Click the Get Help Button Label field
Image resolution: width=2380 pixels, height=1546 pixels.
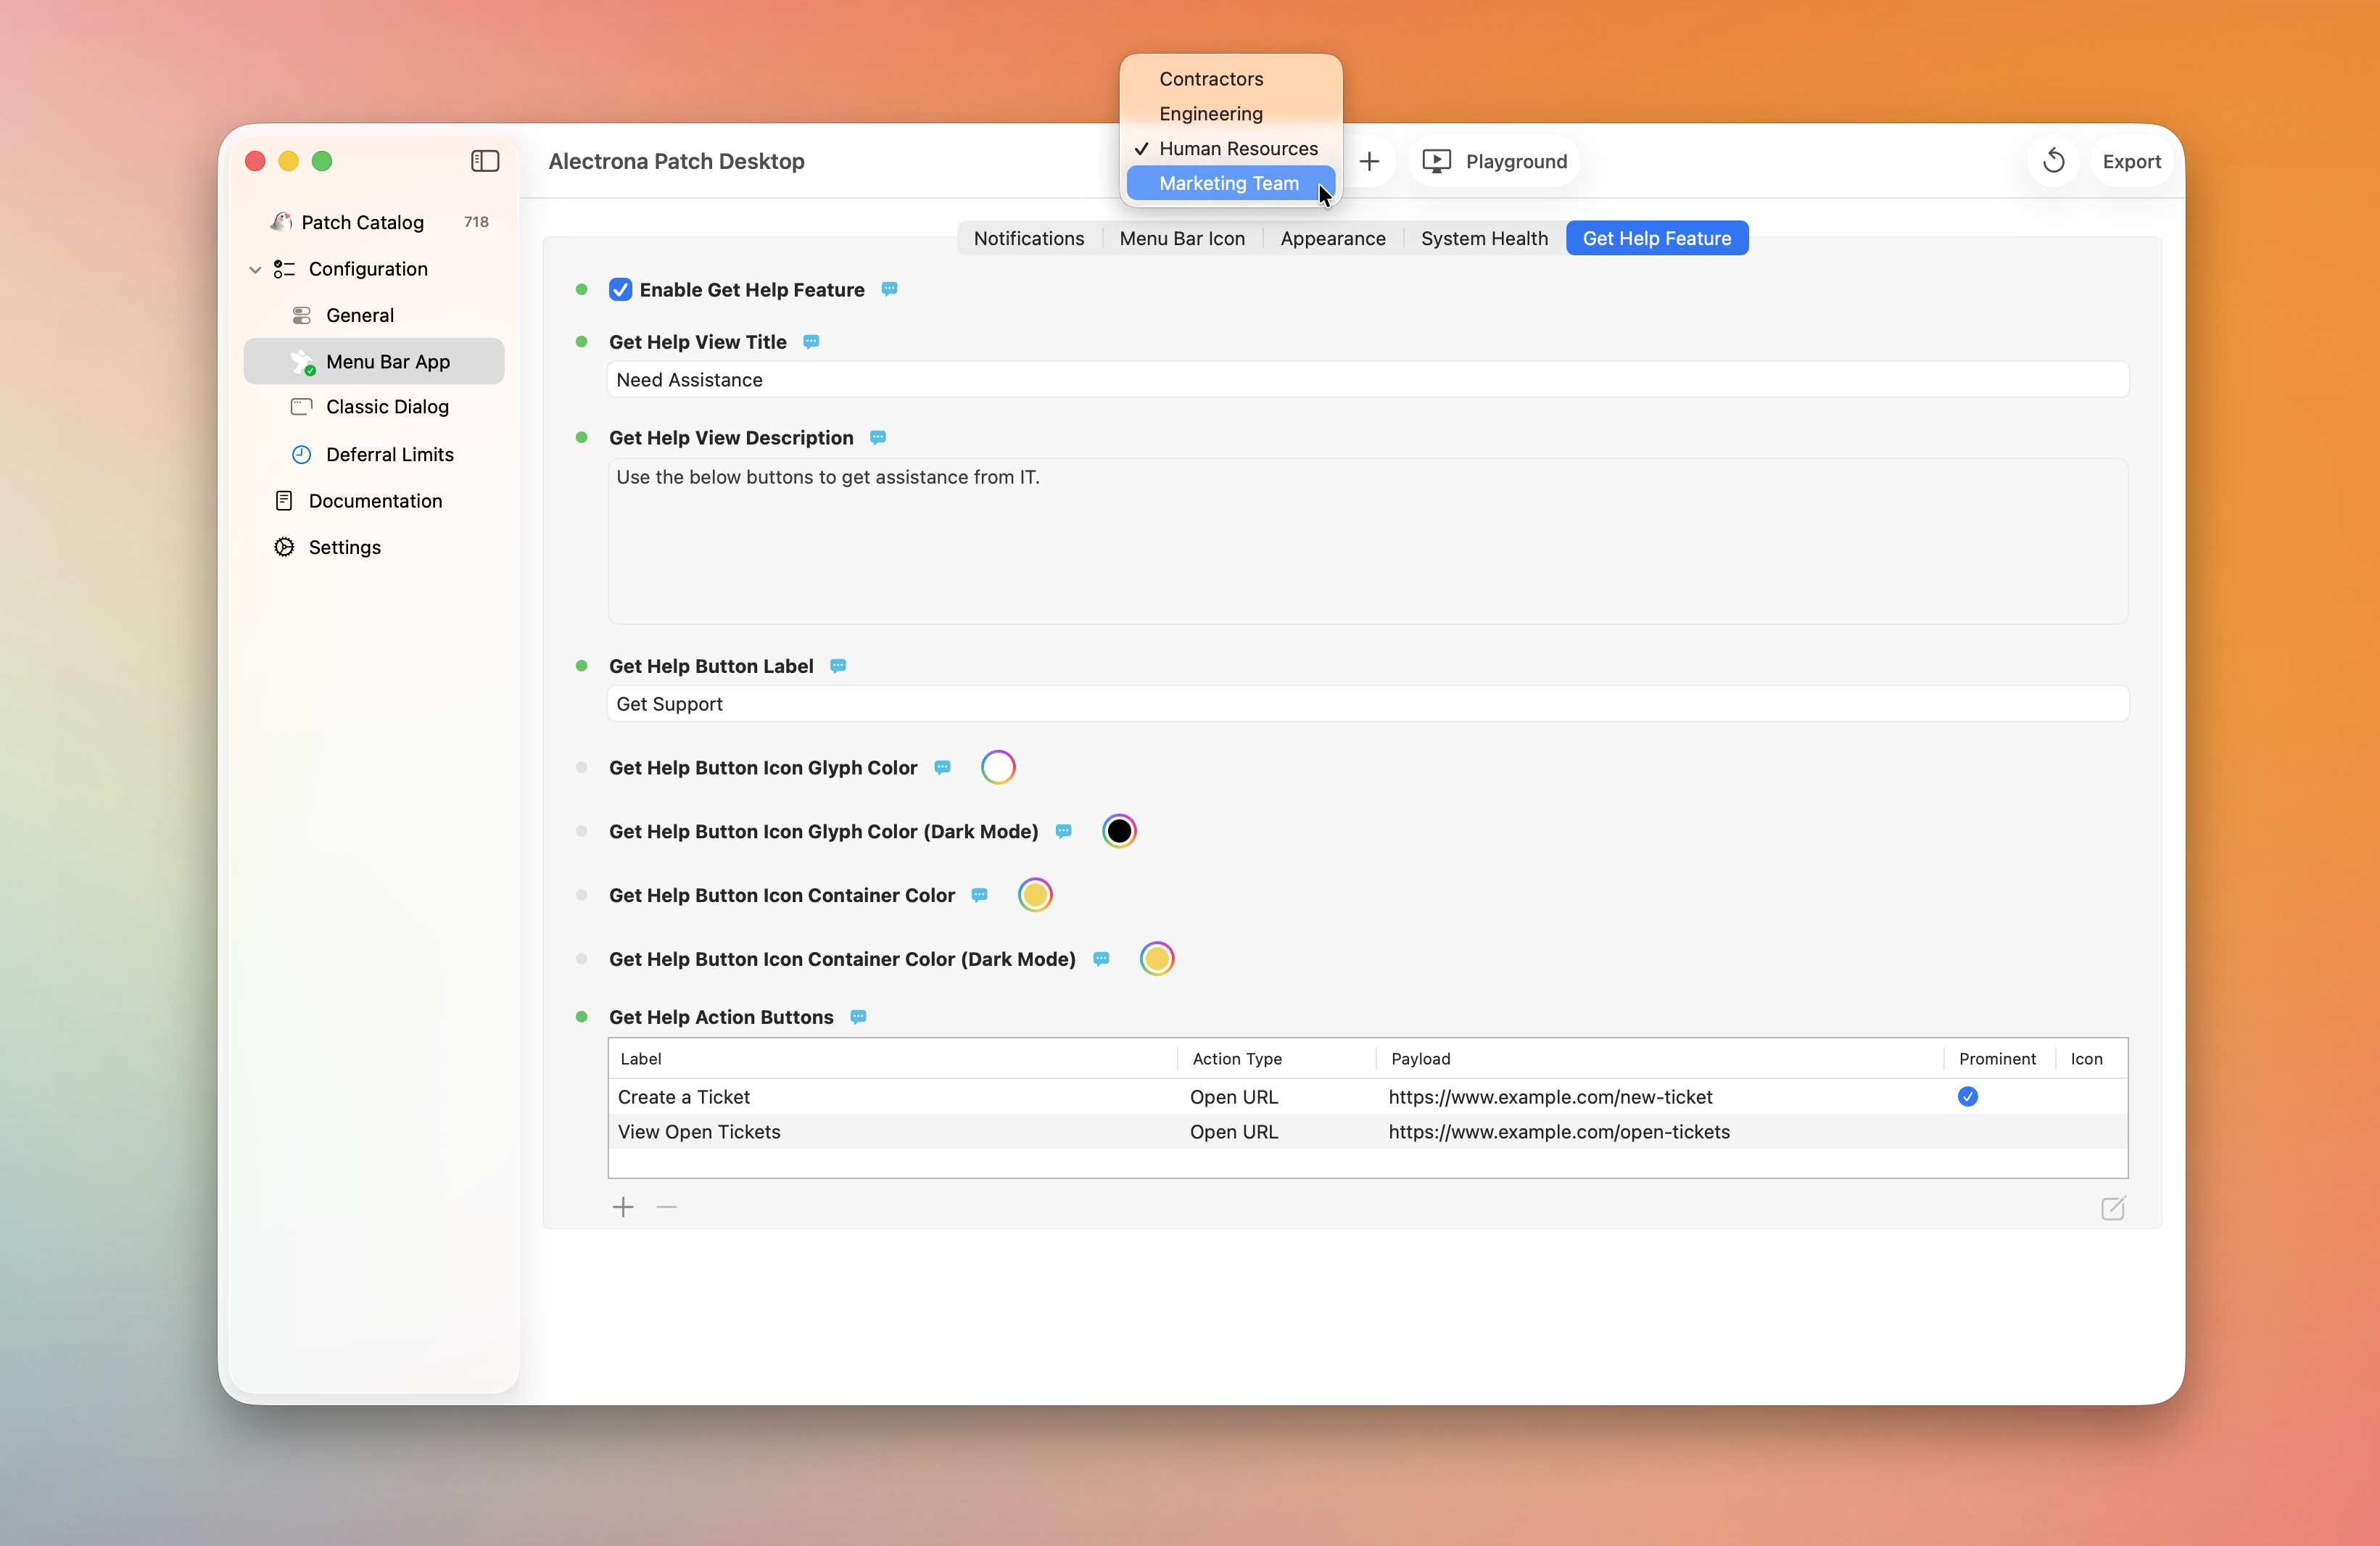pyautogui.click(x=1367, y=704)
